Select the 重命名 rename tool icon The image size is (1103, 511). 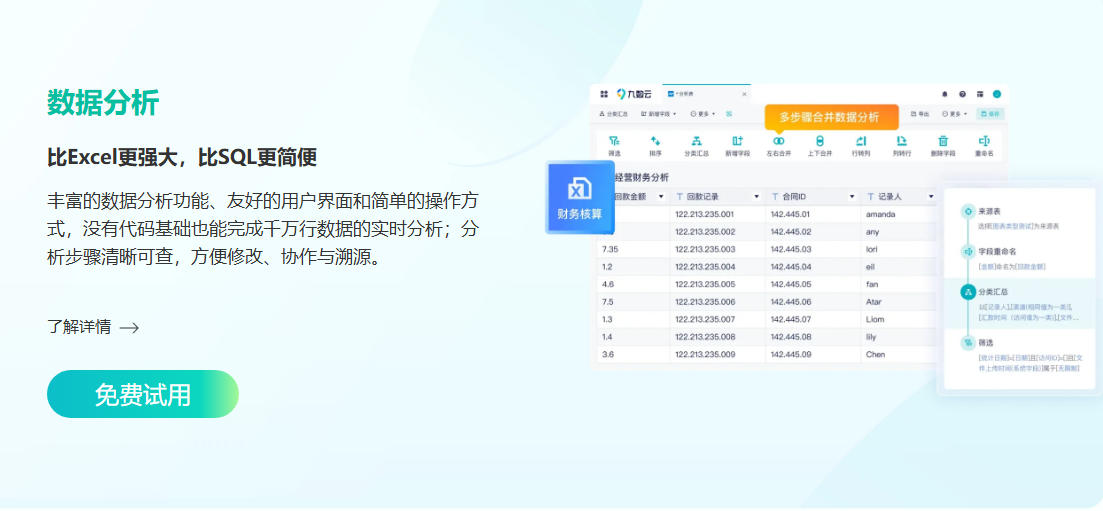984,141
